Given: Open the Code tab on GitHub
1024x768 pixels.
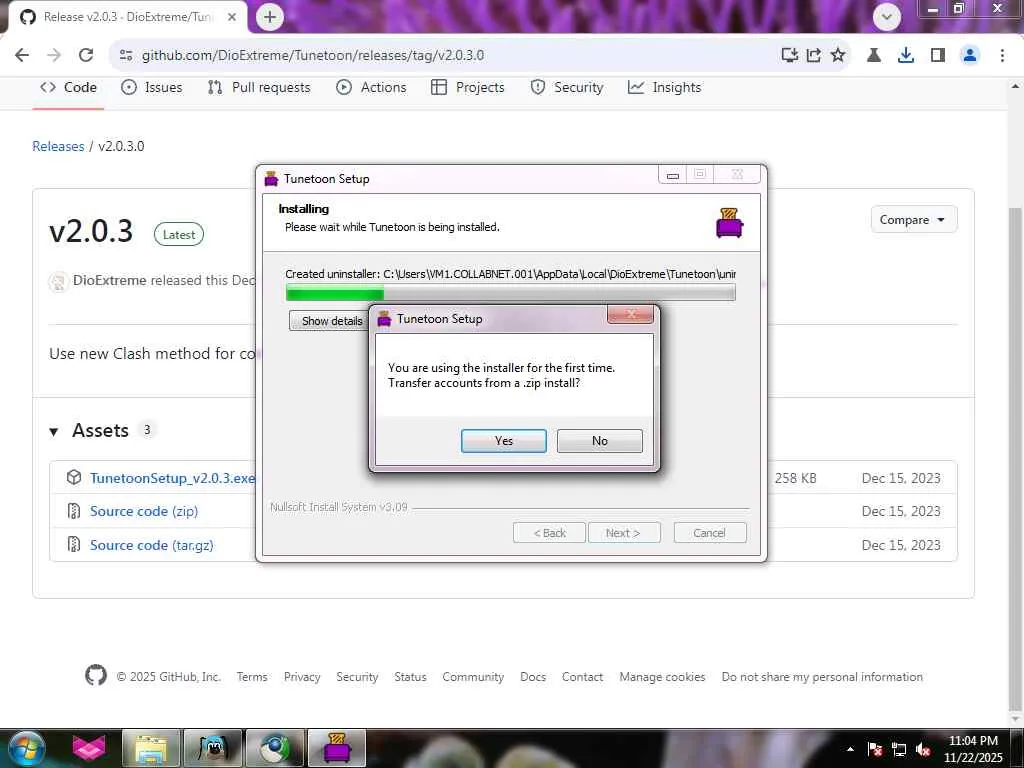Looking at the screenshot, I should pyautogui.click(x=69, y=88).
